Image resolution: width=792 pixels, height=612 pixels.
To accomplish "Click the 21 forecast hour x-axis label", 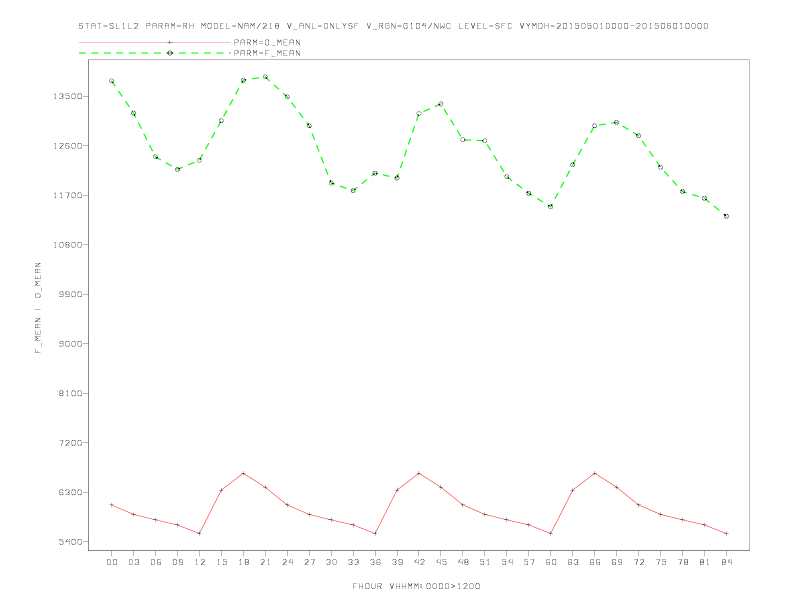I will pos(265,562).
